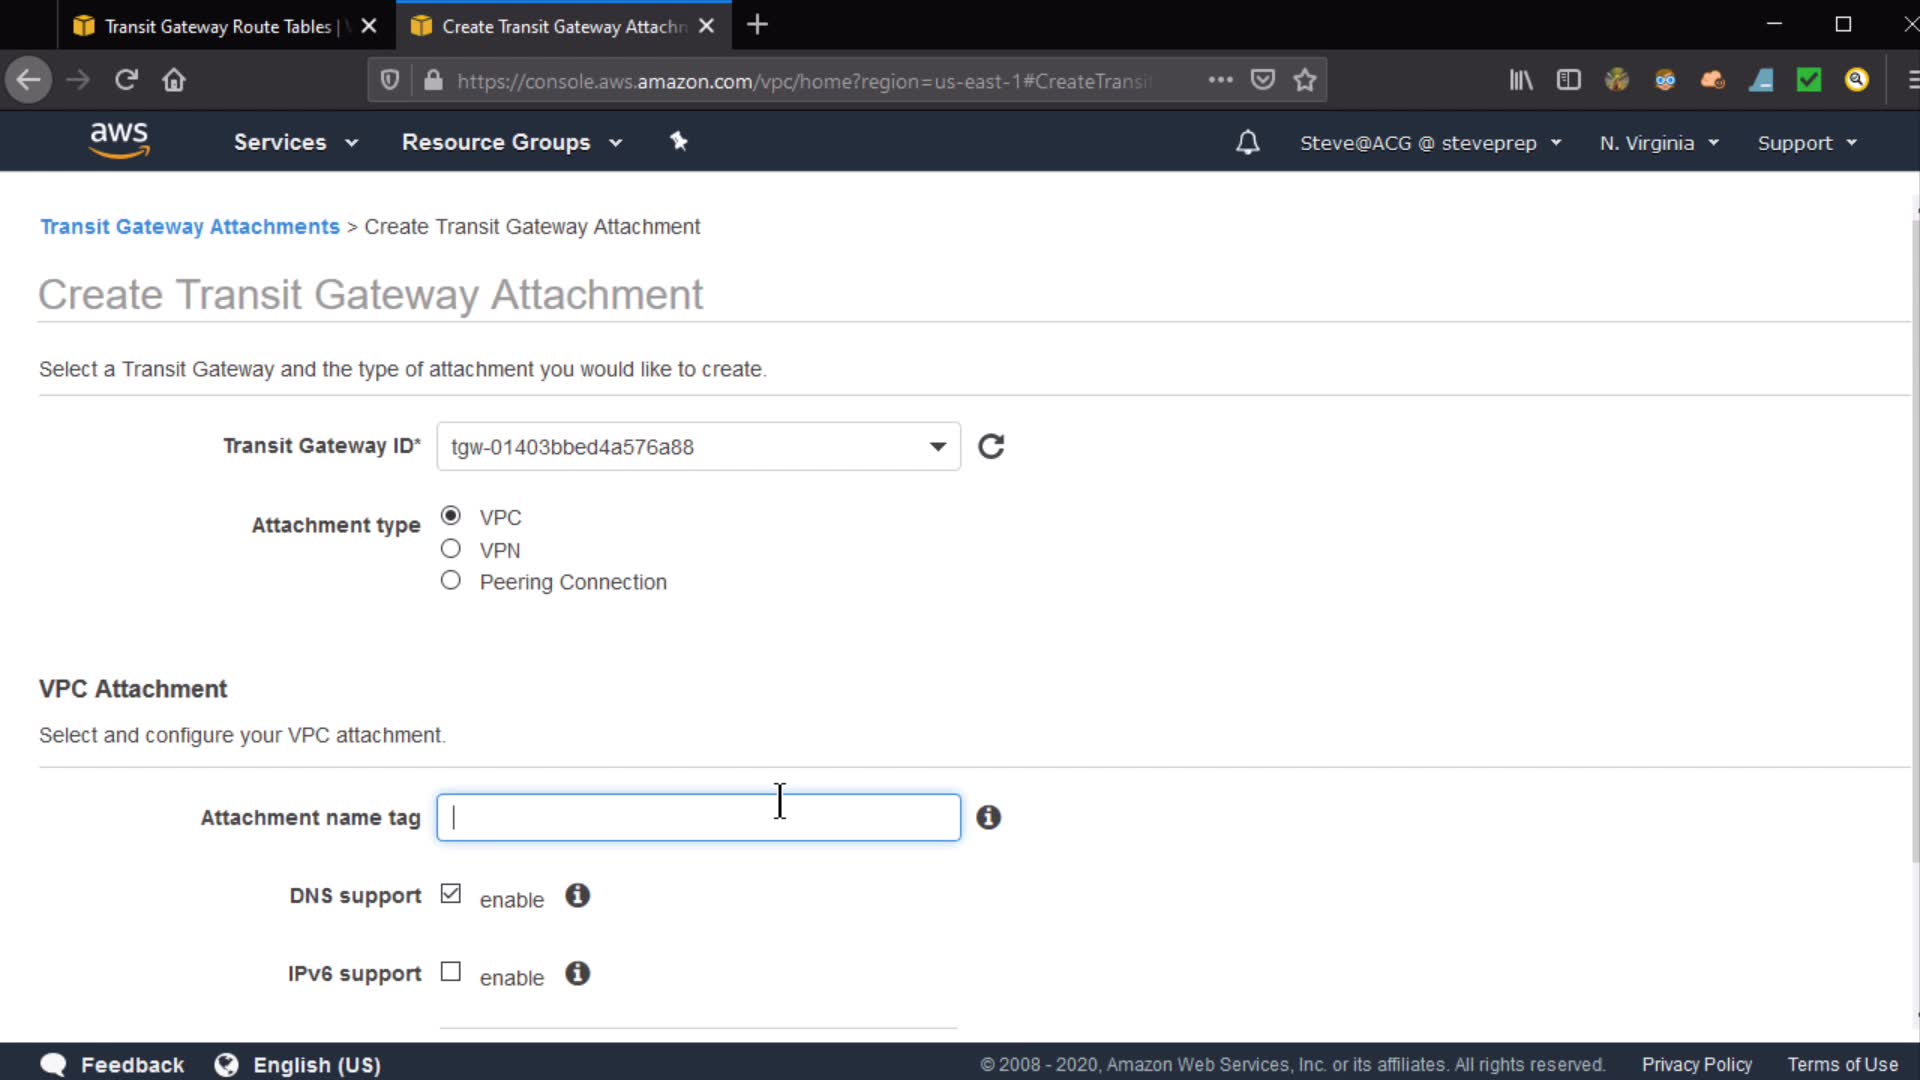
Task: Expand the Services menu
Action: 295,142
